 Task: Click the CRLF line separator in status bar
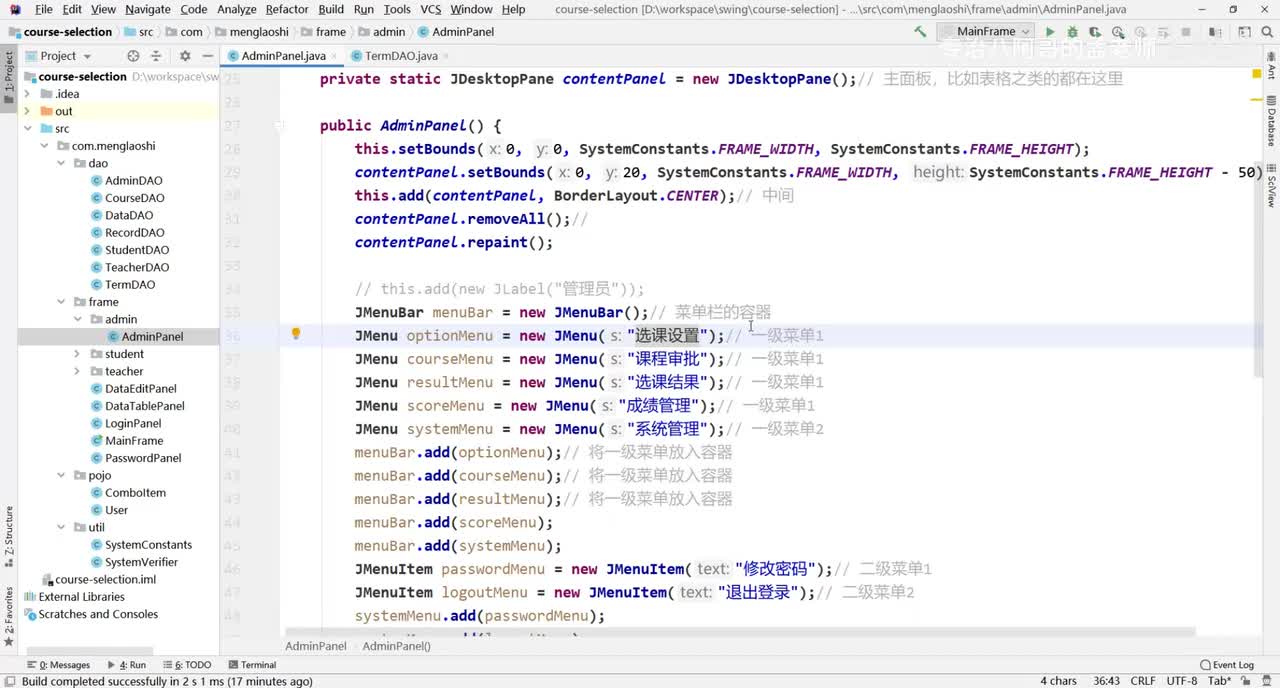click(1143, 681)
